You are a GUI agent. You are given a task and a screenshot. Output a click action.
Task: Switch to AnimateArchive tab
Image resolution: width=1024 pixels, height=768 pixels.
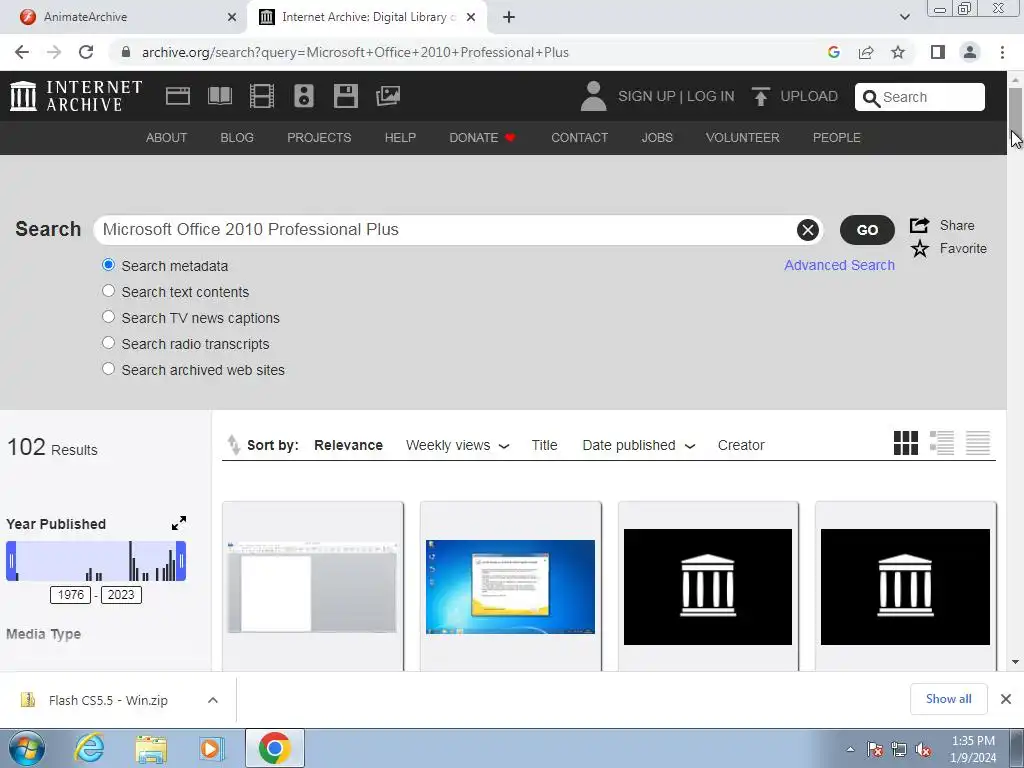124,17
